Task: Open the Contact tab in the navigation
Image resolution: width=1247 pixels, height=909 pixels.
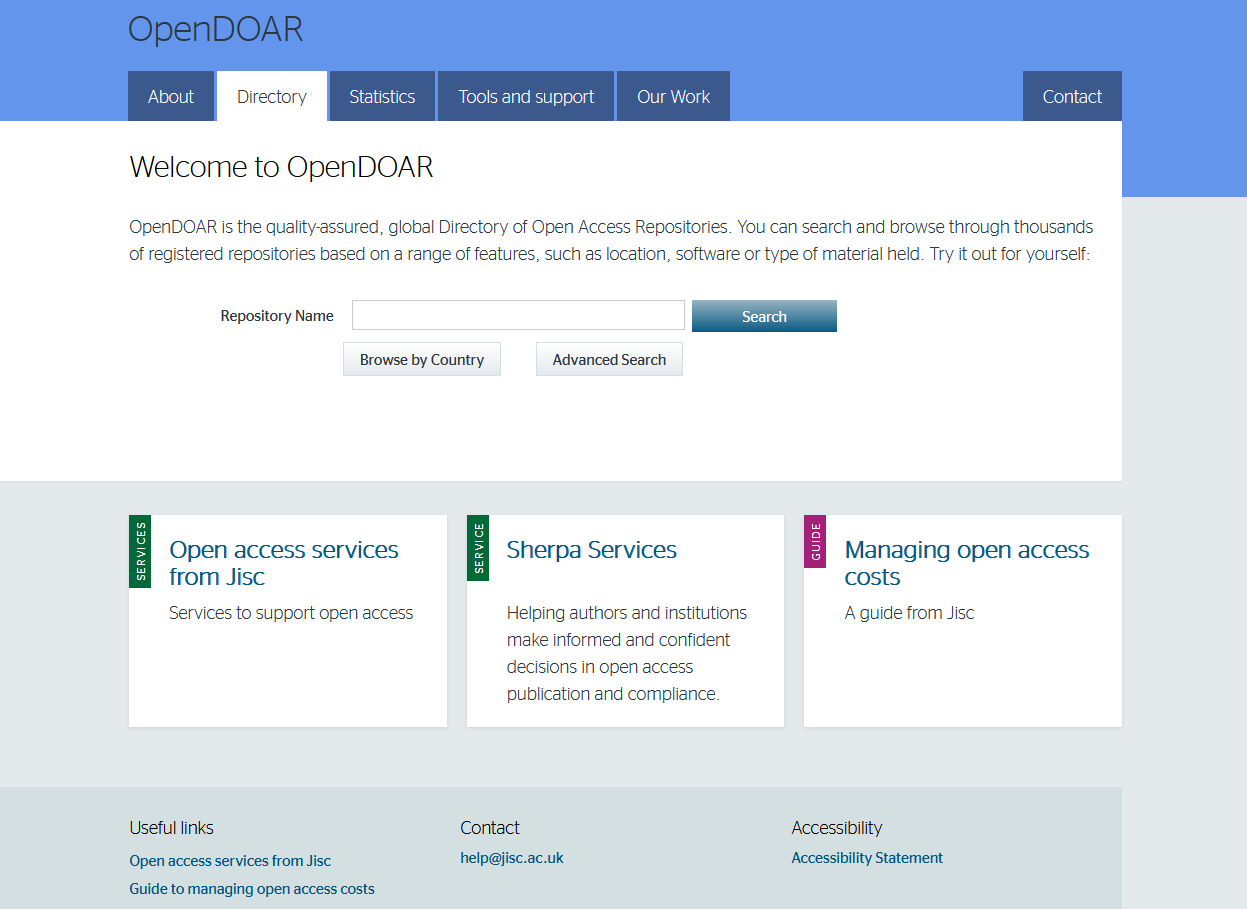Action: pos(1072,97)
